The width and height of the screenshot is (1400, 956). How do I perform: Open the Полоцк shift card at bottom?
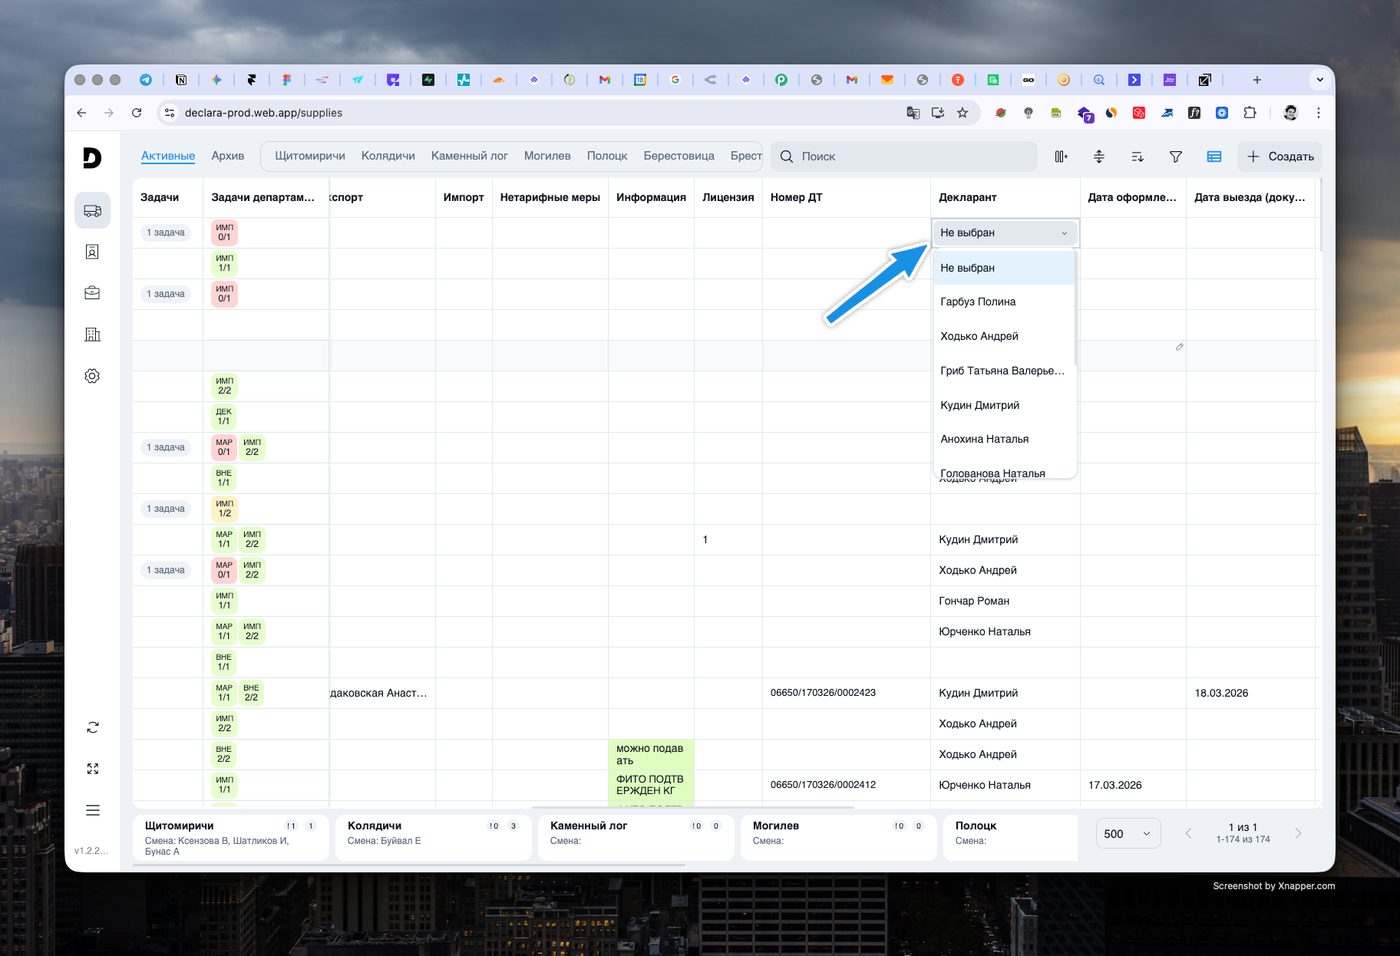(1011, 838)
